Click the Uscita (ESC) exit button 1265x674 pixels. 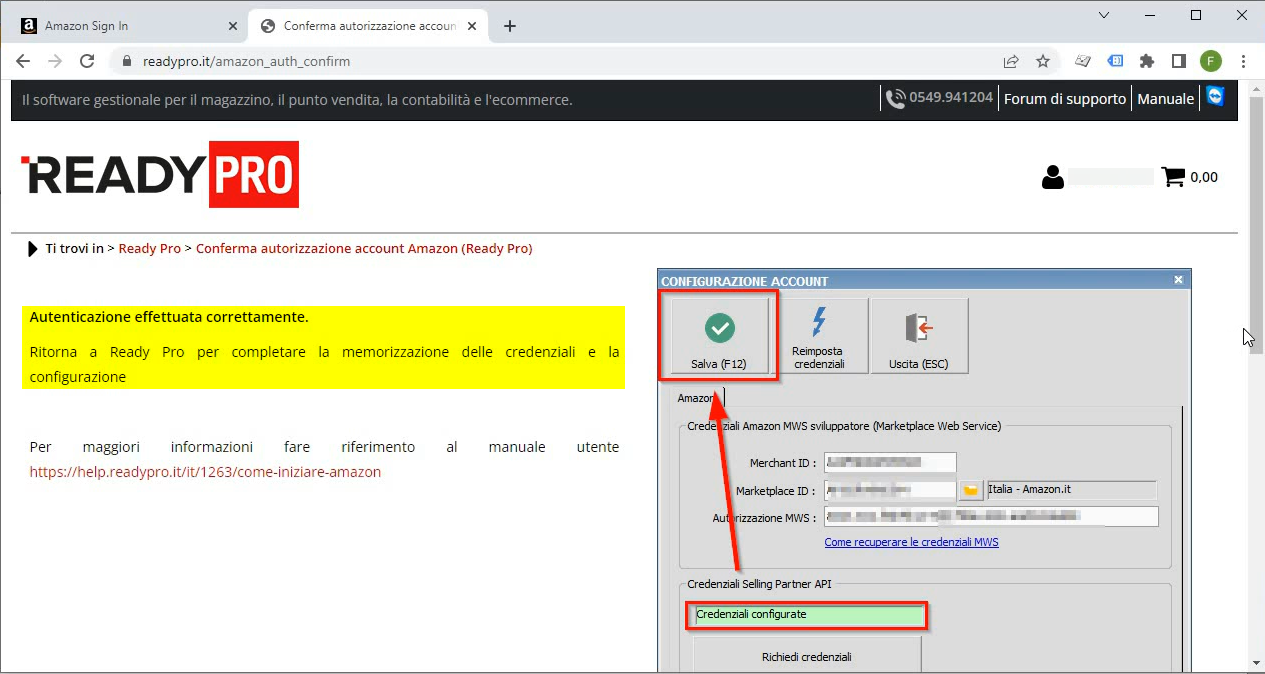(x=918, y=335)
